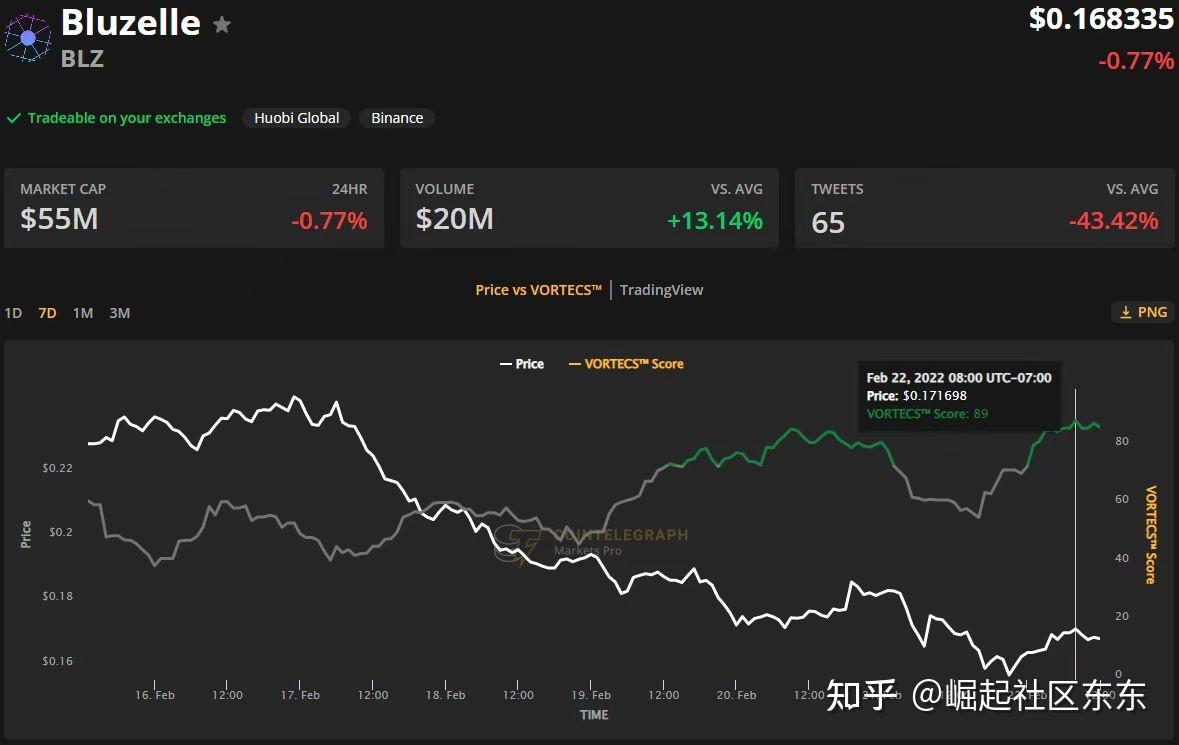
Task: Switch chart range to 3M
Action: 120,313
